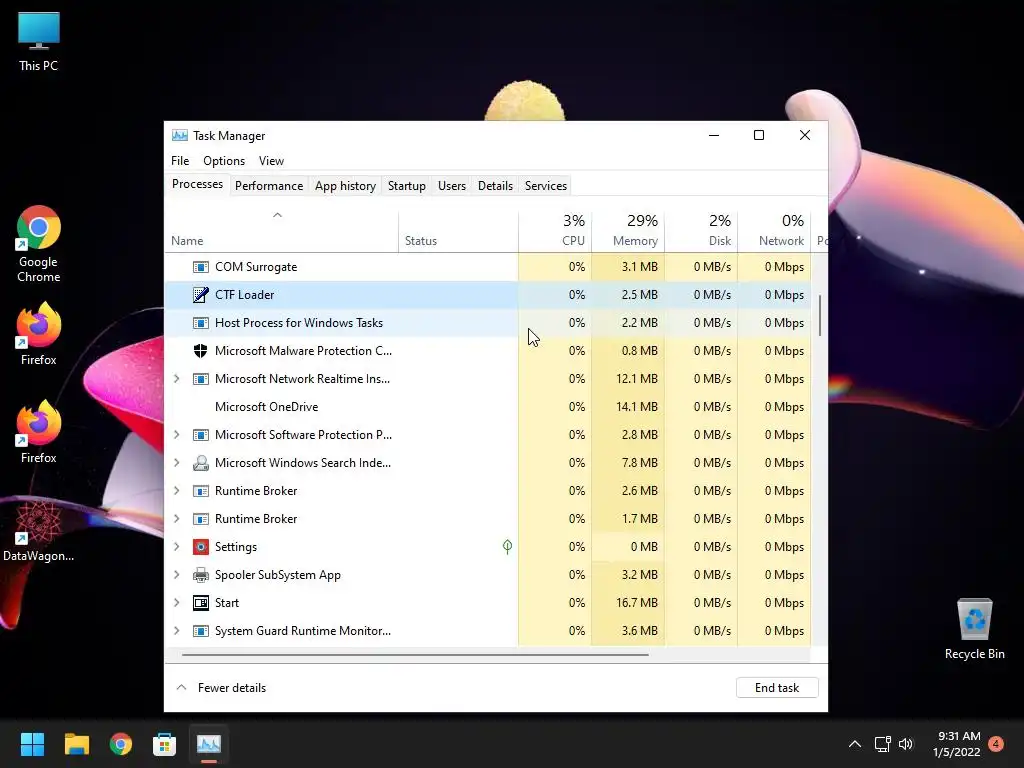The image size is (1024, 768).
Task: Sort by Network usage column
Action: click(x=775, y=232)
